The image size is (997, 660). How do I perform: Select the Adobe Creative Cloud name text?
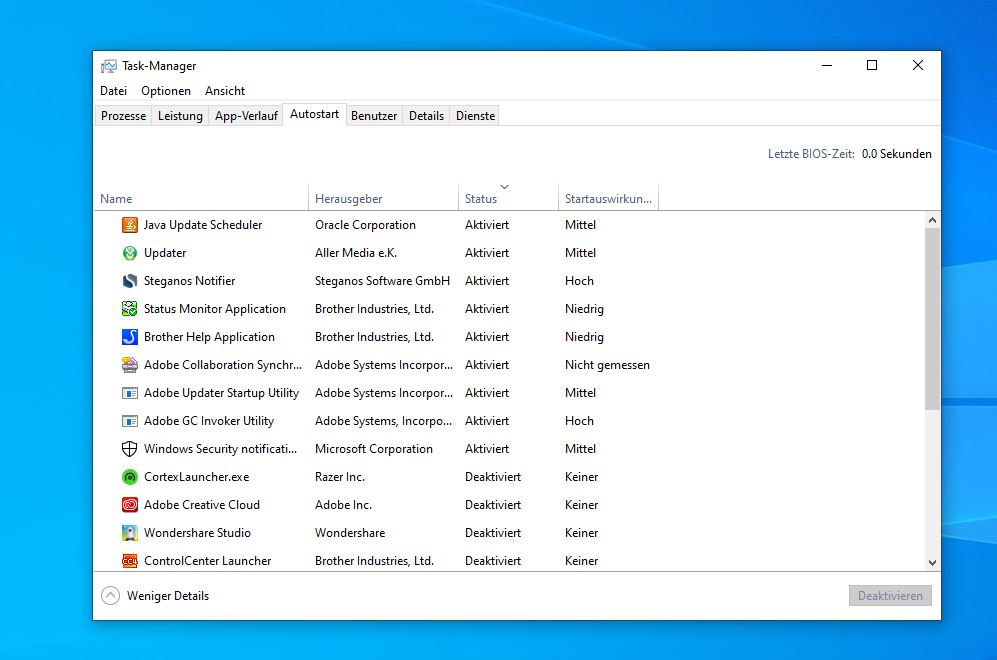click(x=202, y=505)
